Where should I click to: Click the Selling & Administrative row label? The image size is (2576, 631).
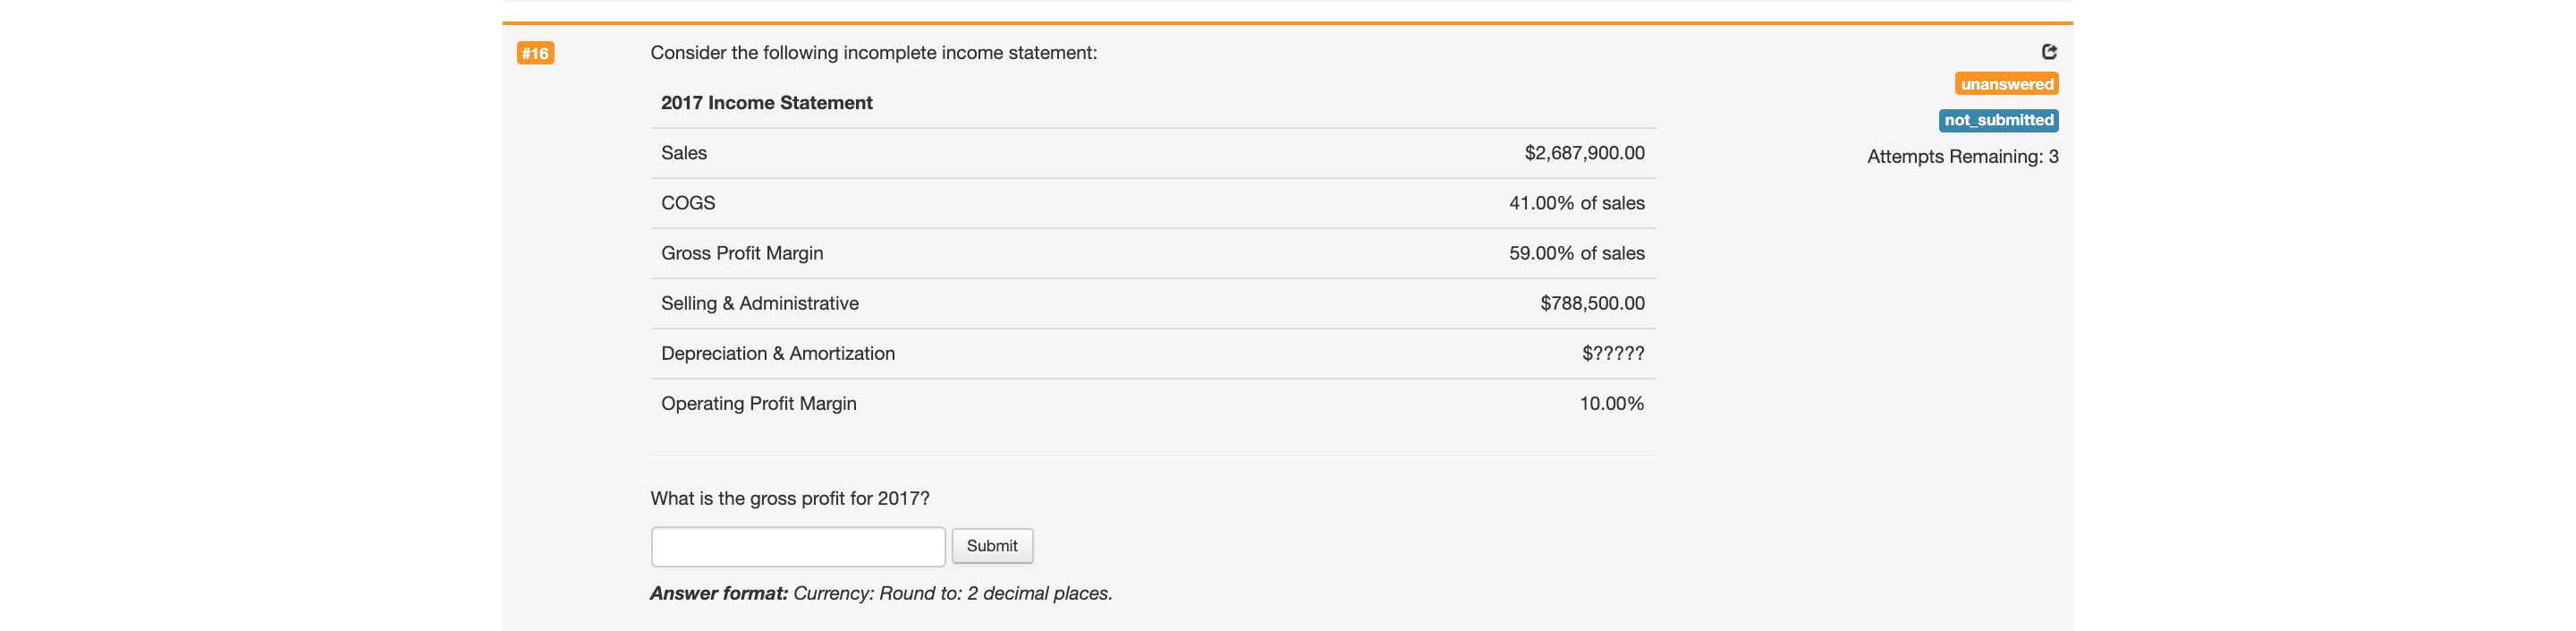[x=760, y=303]
